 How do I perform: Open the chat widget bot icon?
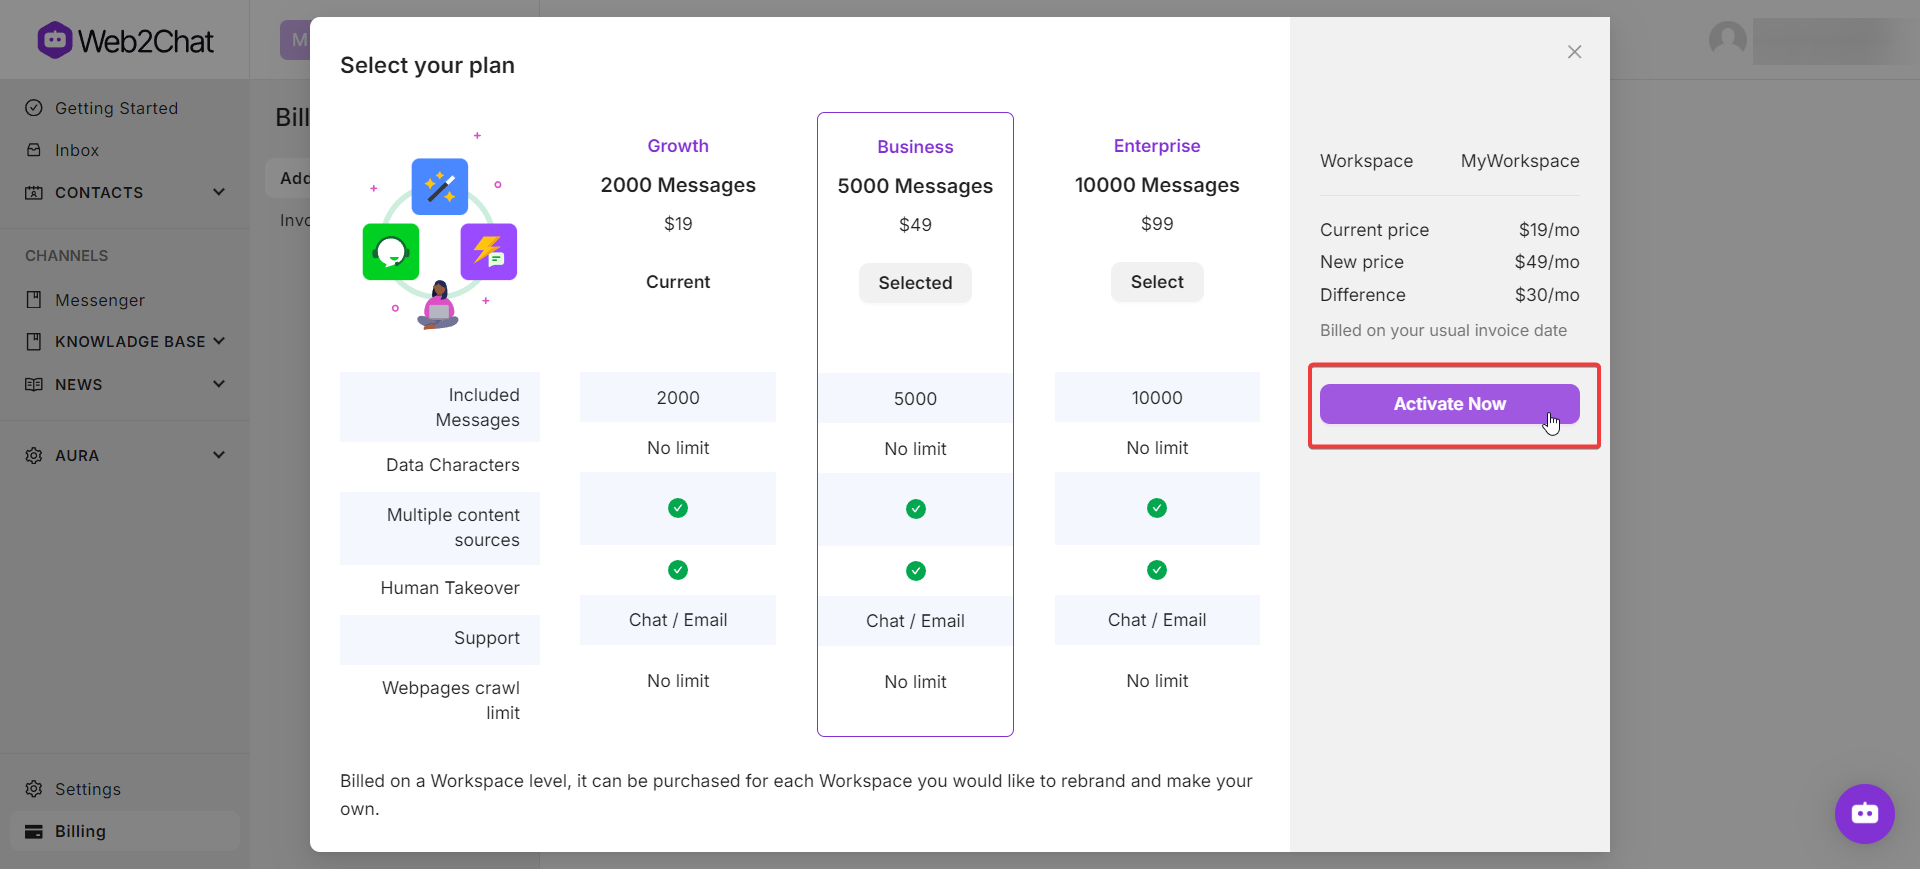pos(1864,813)
